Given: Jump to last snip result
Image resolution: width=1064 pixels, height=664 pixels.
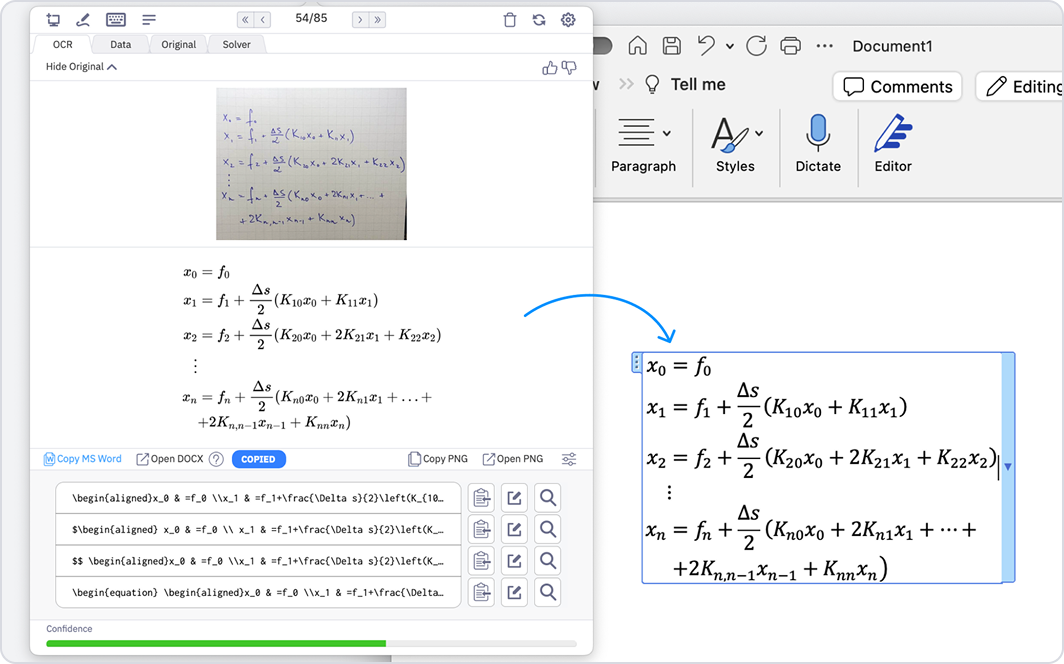Looking at the screenshot, I should click(378, 20).
